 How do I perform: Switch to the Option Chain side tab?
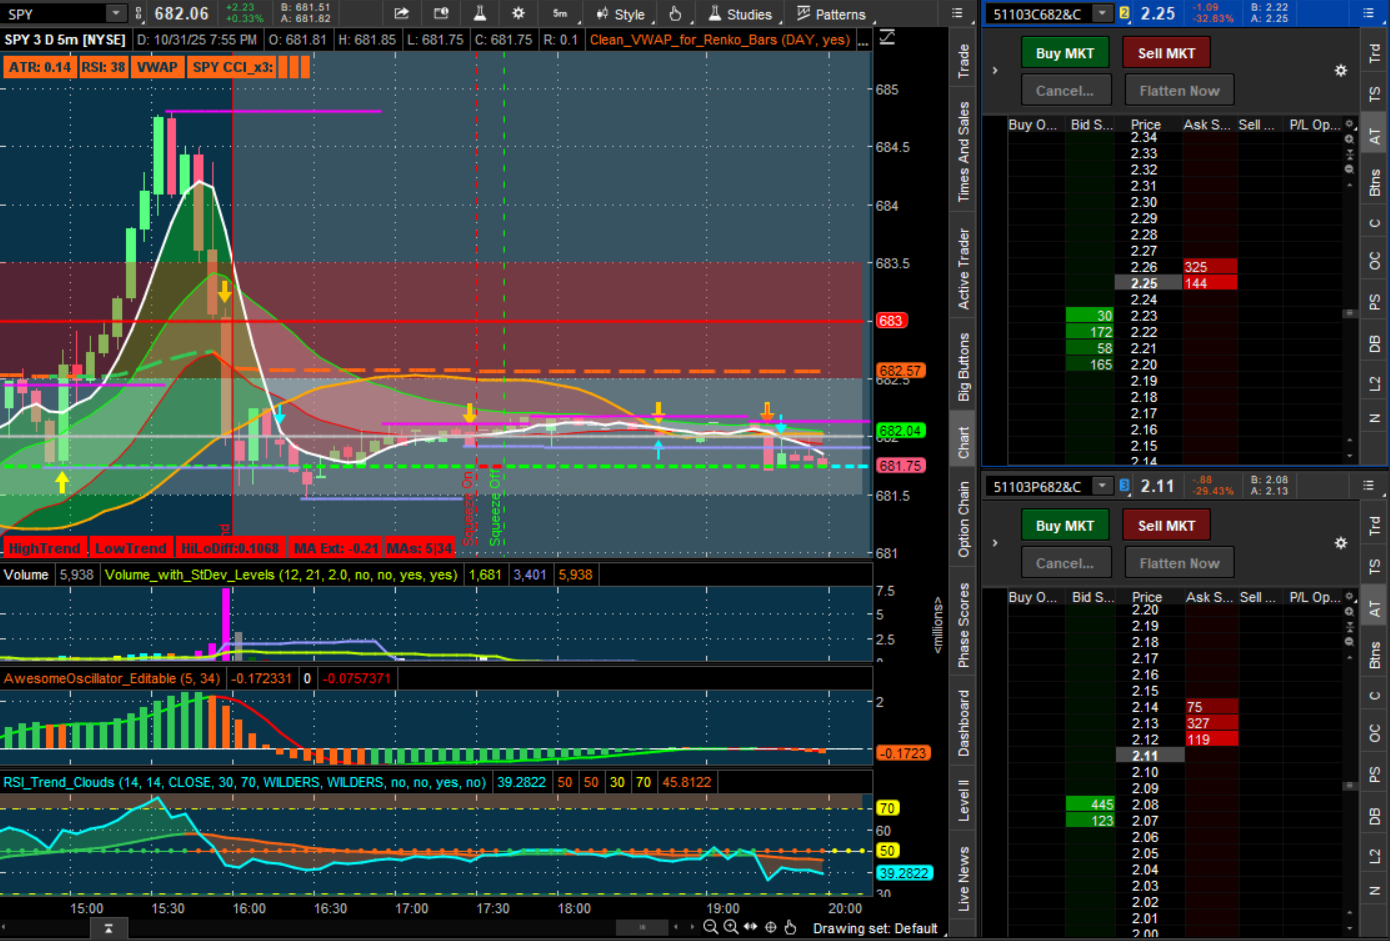click(x=964, y=520)
